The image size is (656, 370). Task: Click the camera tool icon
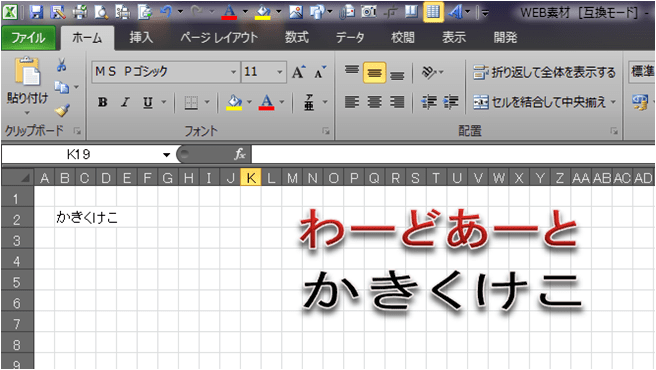pyautogui.click(x=369, y=12)
